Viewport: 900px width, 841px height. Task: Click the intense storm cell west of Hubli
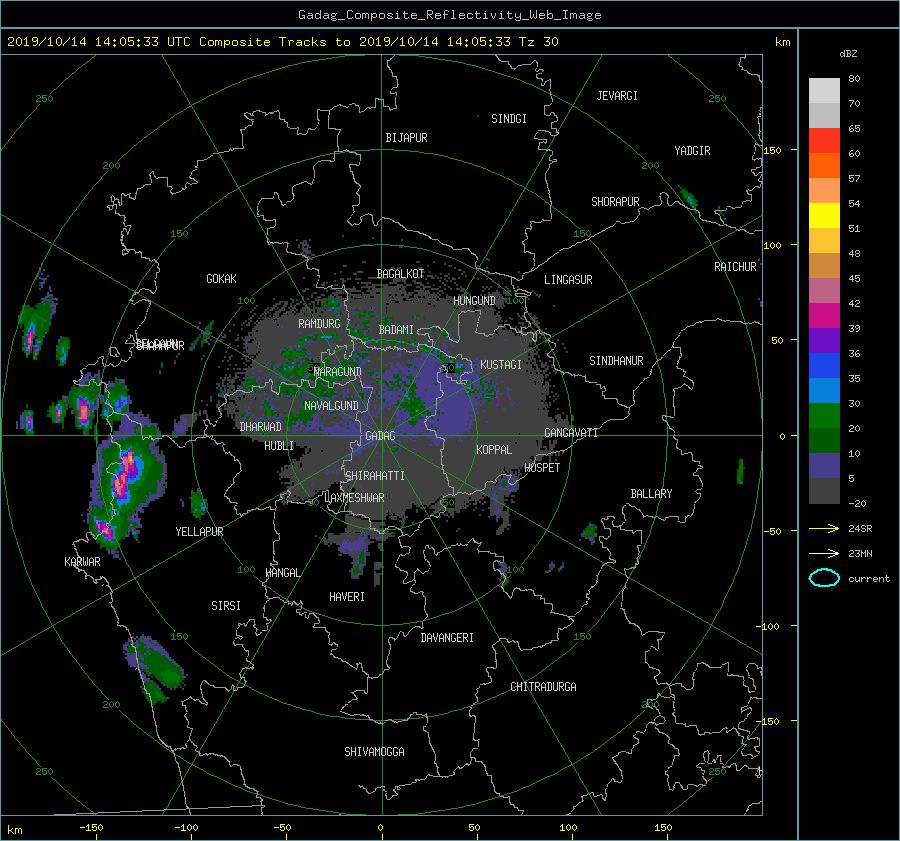(x=126, y=476)
